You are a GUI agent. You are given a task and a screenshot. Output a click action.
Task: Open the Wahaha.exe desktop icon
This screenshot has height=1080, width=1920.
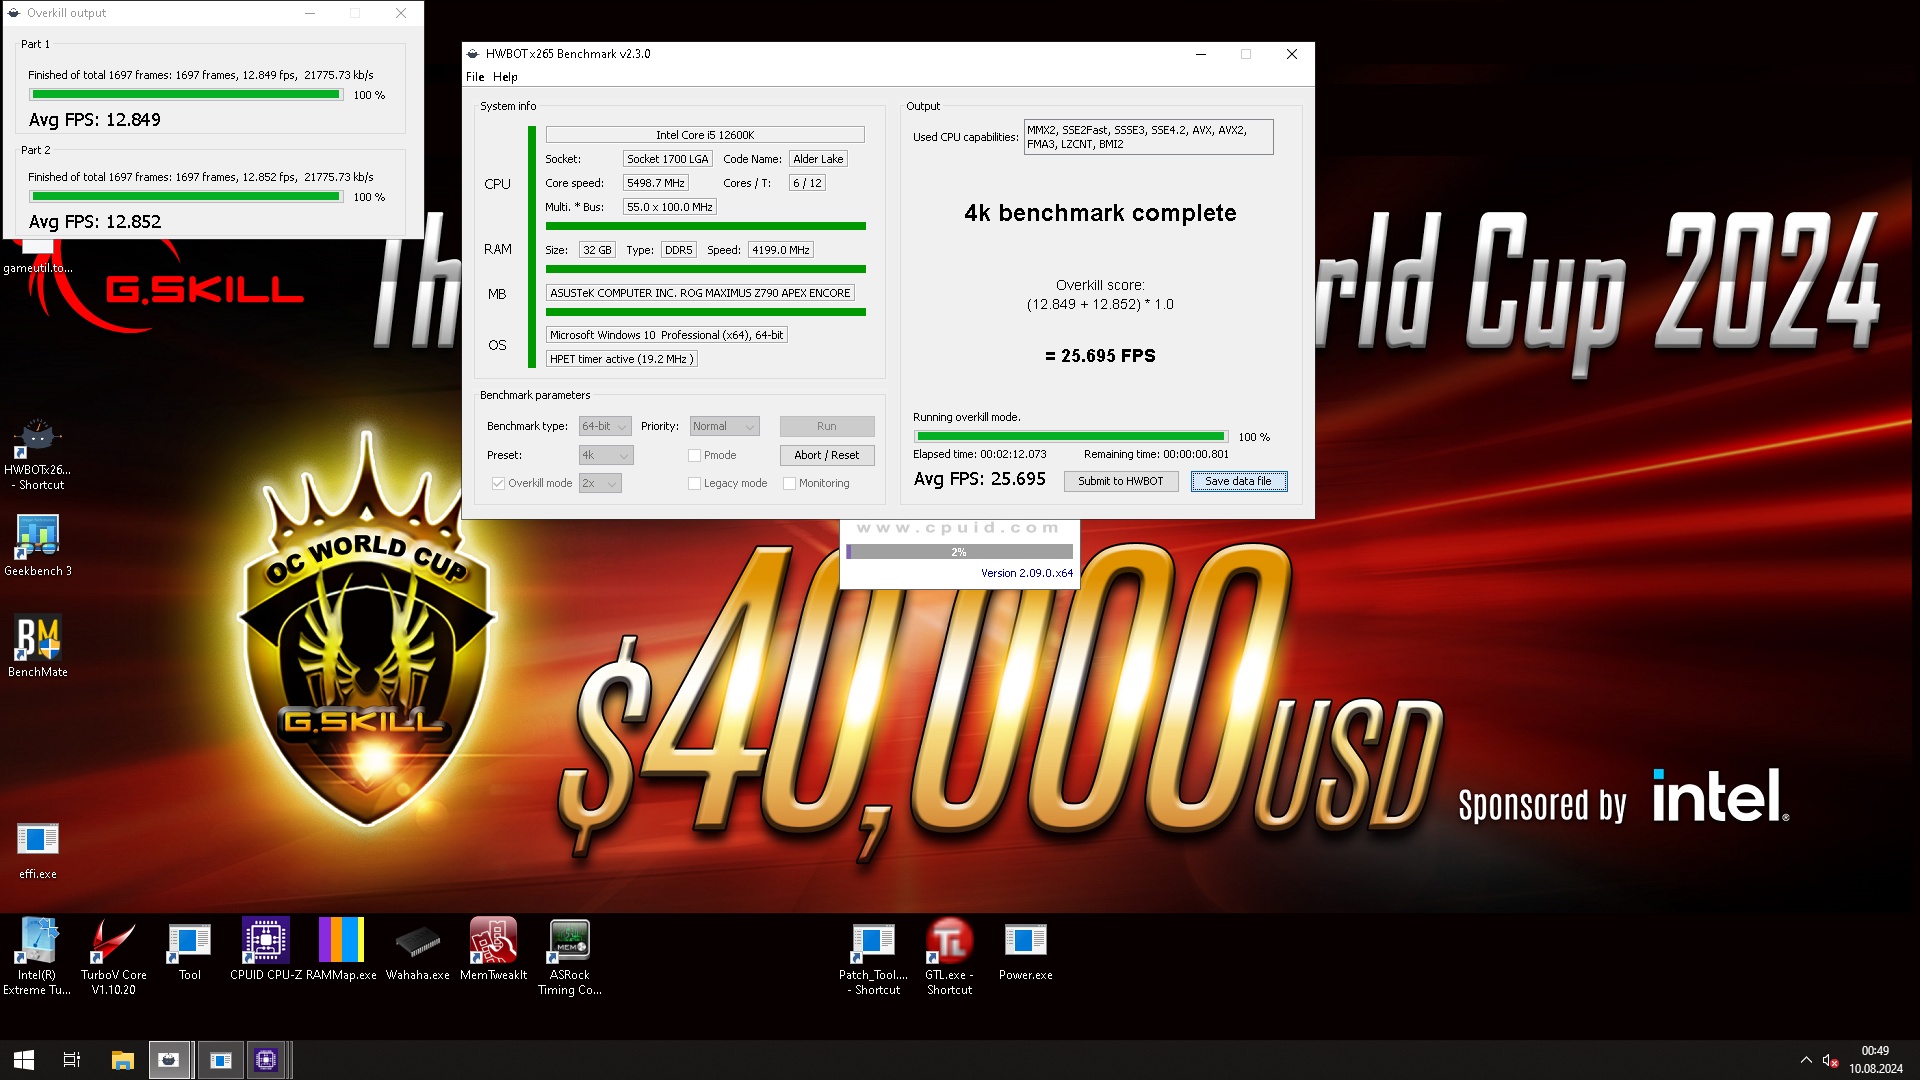(418, 950)
